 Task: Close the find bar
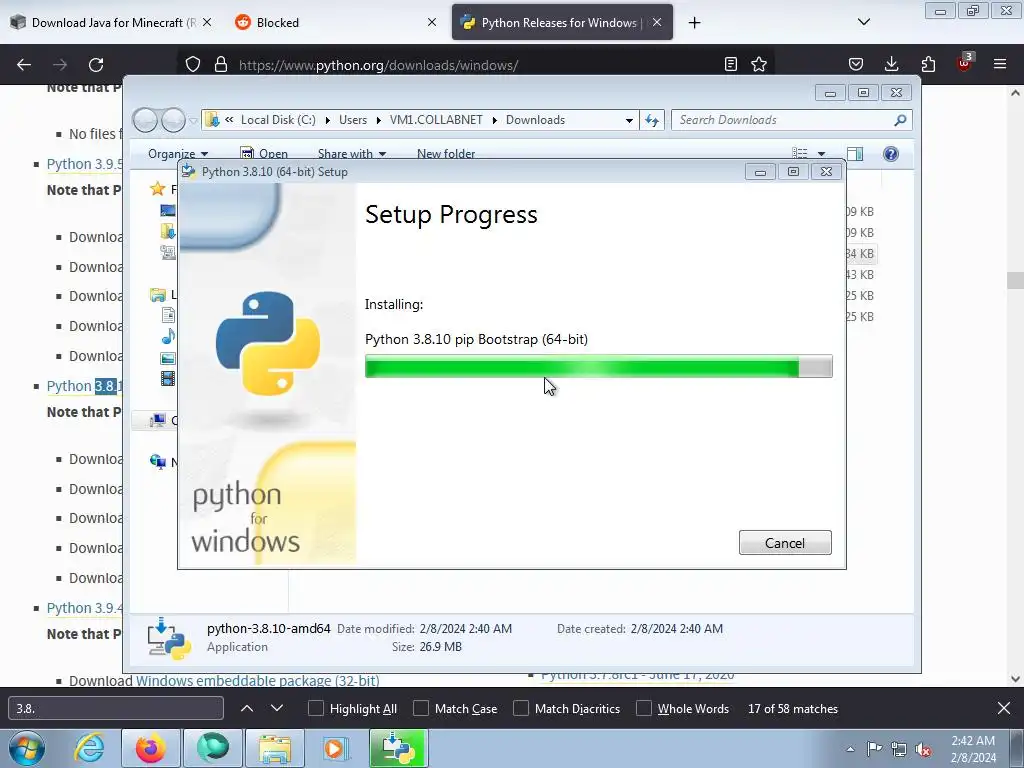tap(1004, 709)
